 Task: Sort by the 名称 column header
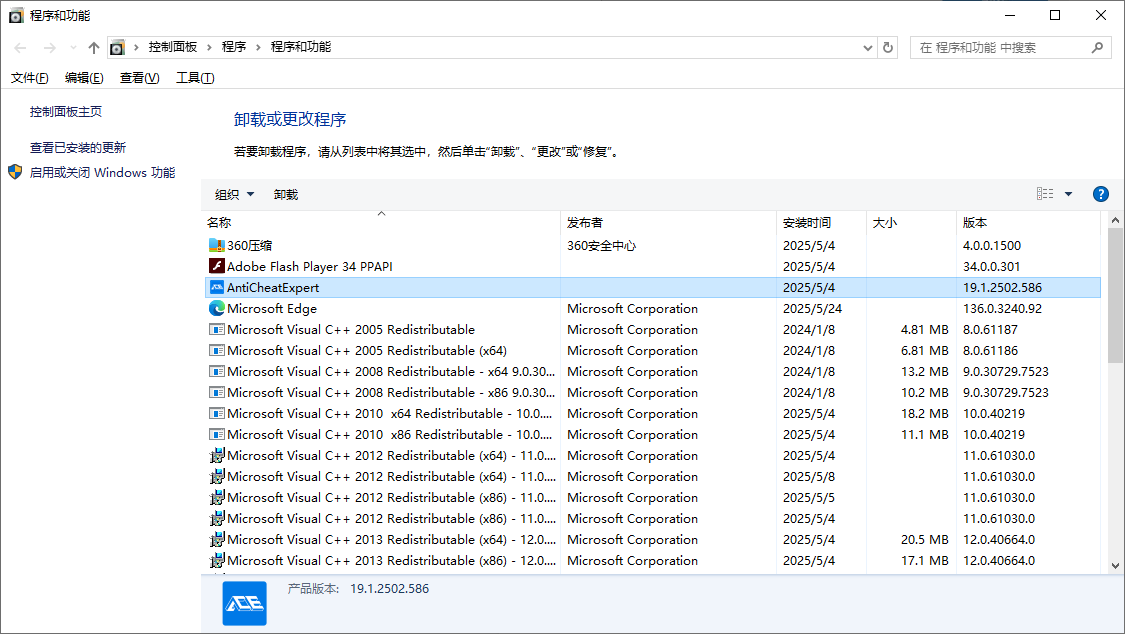pos(381,222)
